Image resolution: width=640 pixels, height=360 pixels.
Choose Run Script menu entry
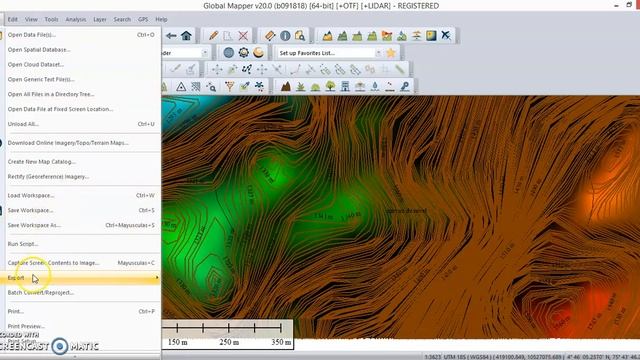pyautogui.click(x=82, y=244)
